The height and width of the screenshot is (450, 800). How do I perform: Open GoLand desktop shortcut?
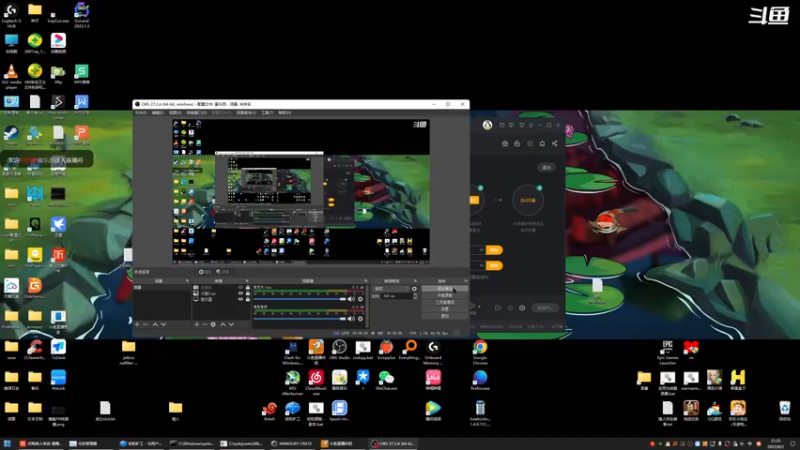point(82,15)
